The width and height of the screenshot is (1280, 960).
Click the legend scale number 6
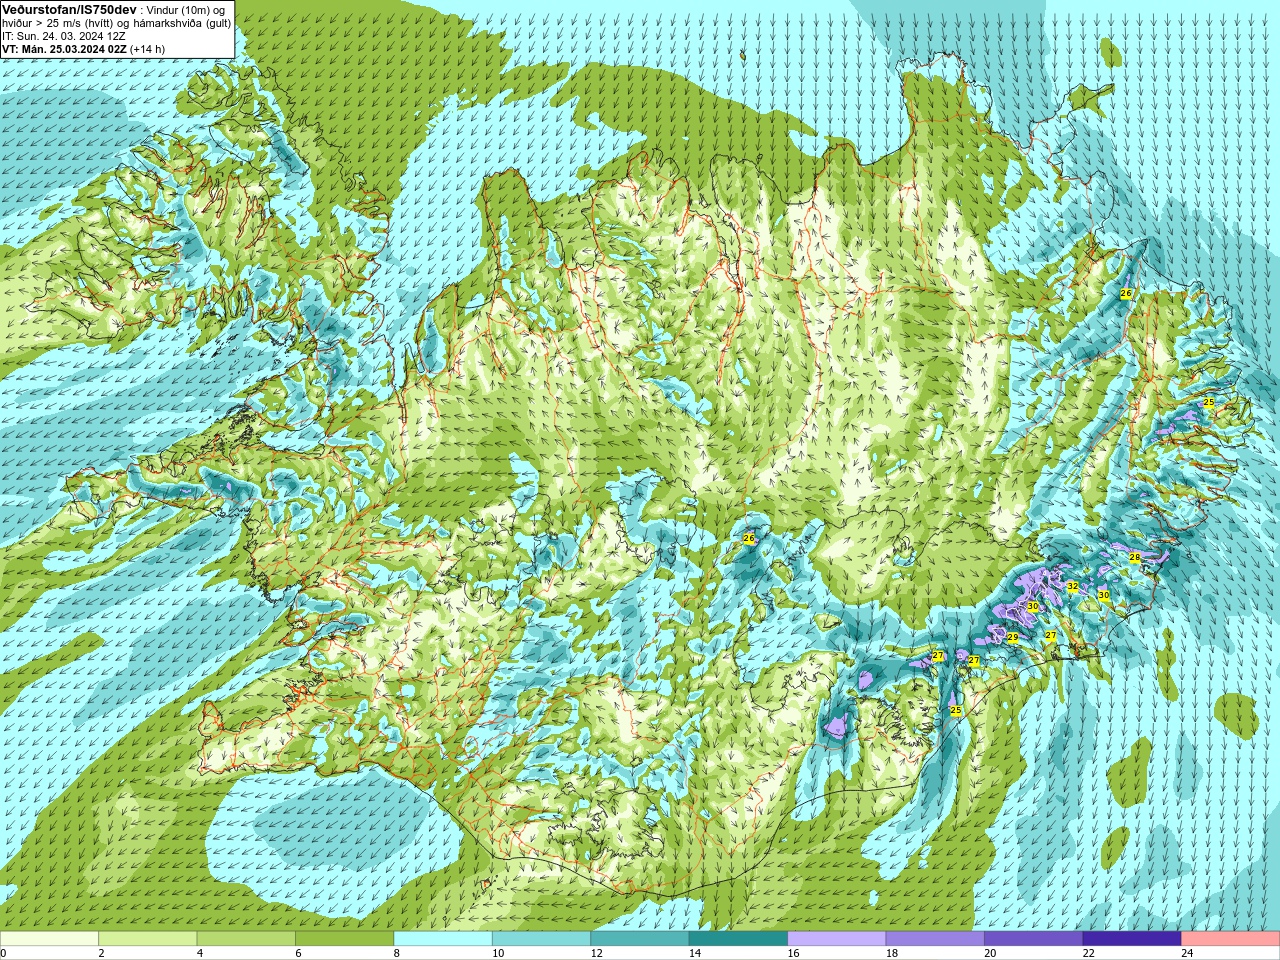(x=298, y=953)
